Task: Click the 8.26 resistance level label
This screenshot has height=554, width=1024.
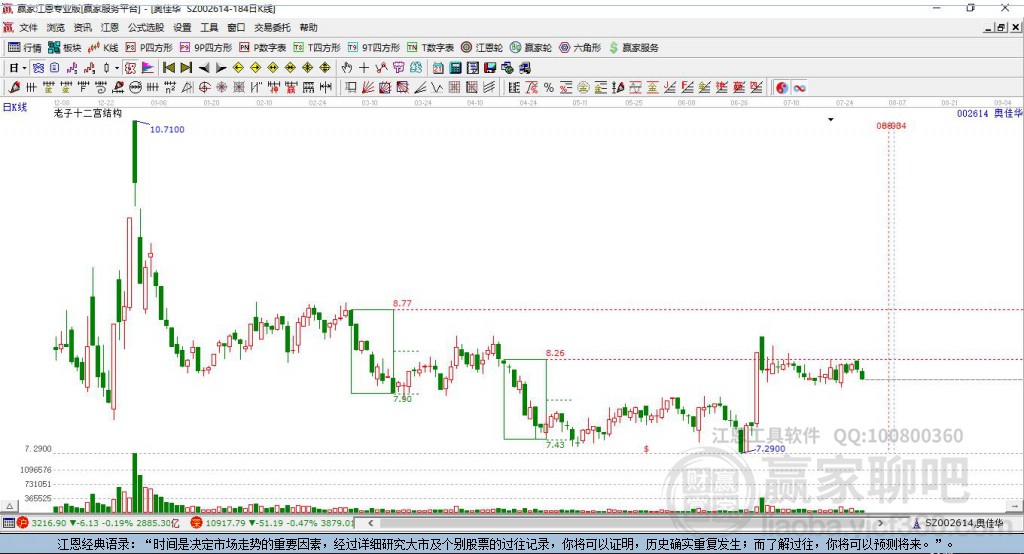Action: (555, 353)
